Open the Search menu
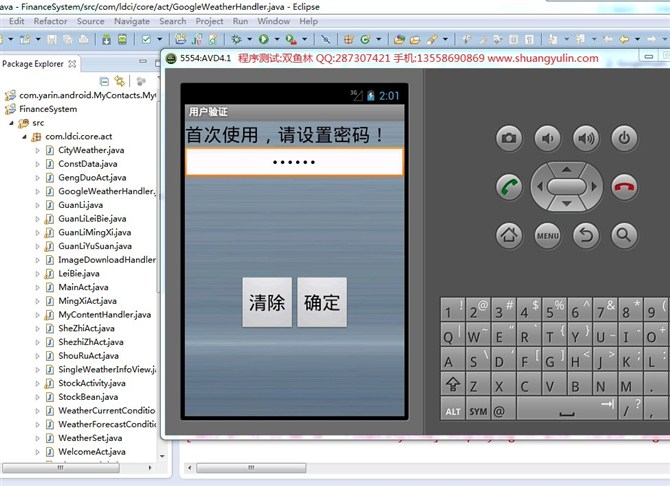This screenshot has width=670, height=486. click(x=173, y=21)
